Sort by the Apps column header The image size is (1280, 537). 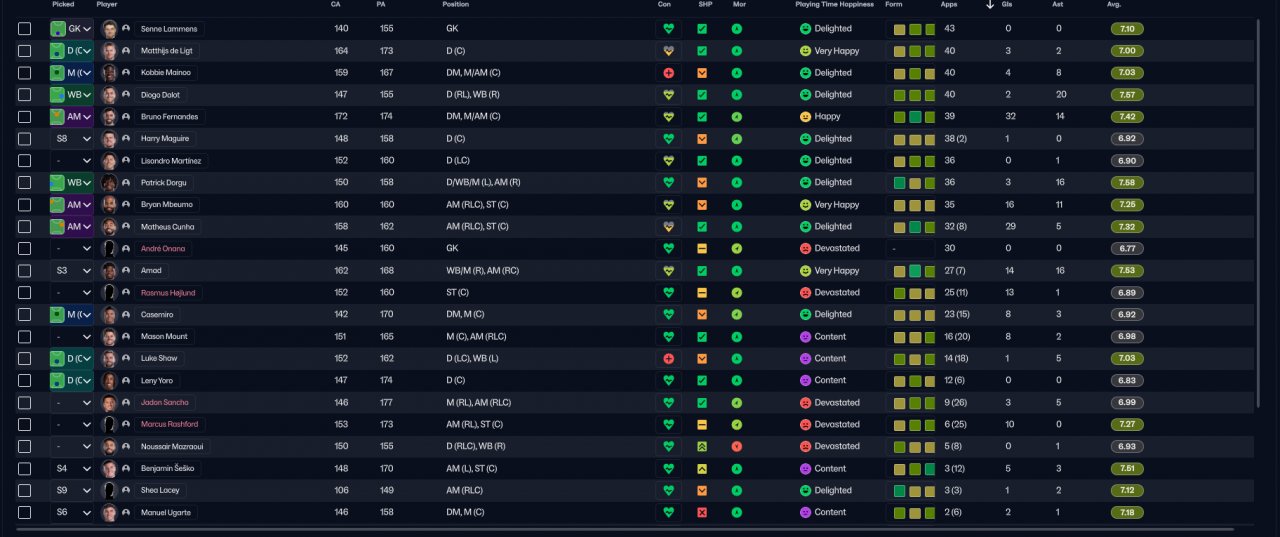coord(949,5)
